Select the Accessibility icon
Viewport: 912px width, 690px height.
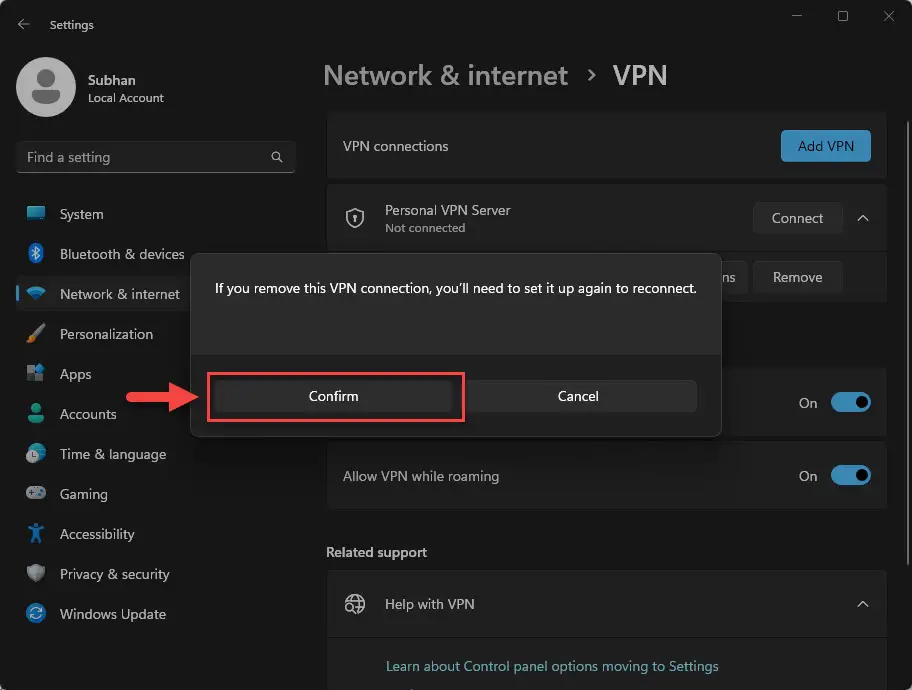(x=36, y=534)
